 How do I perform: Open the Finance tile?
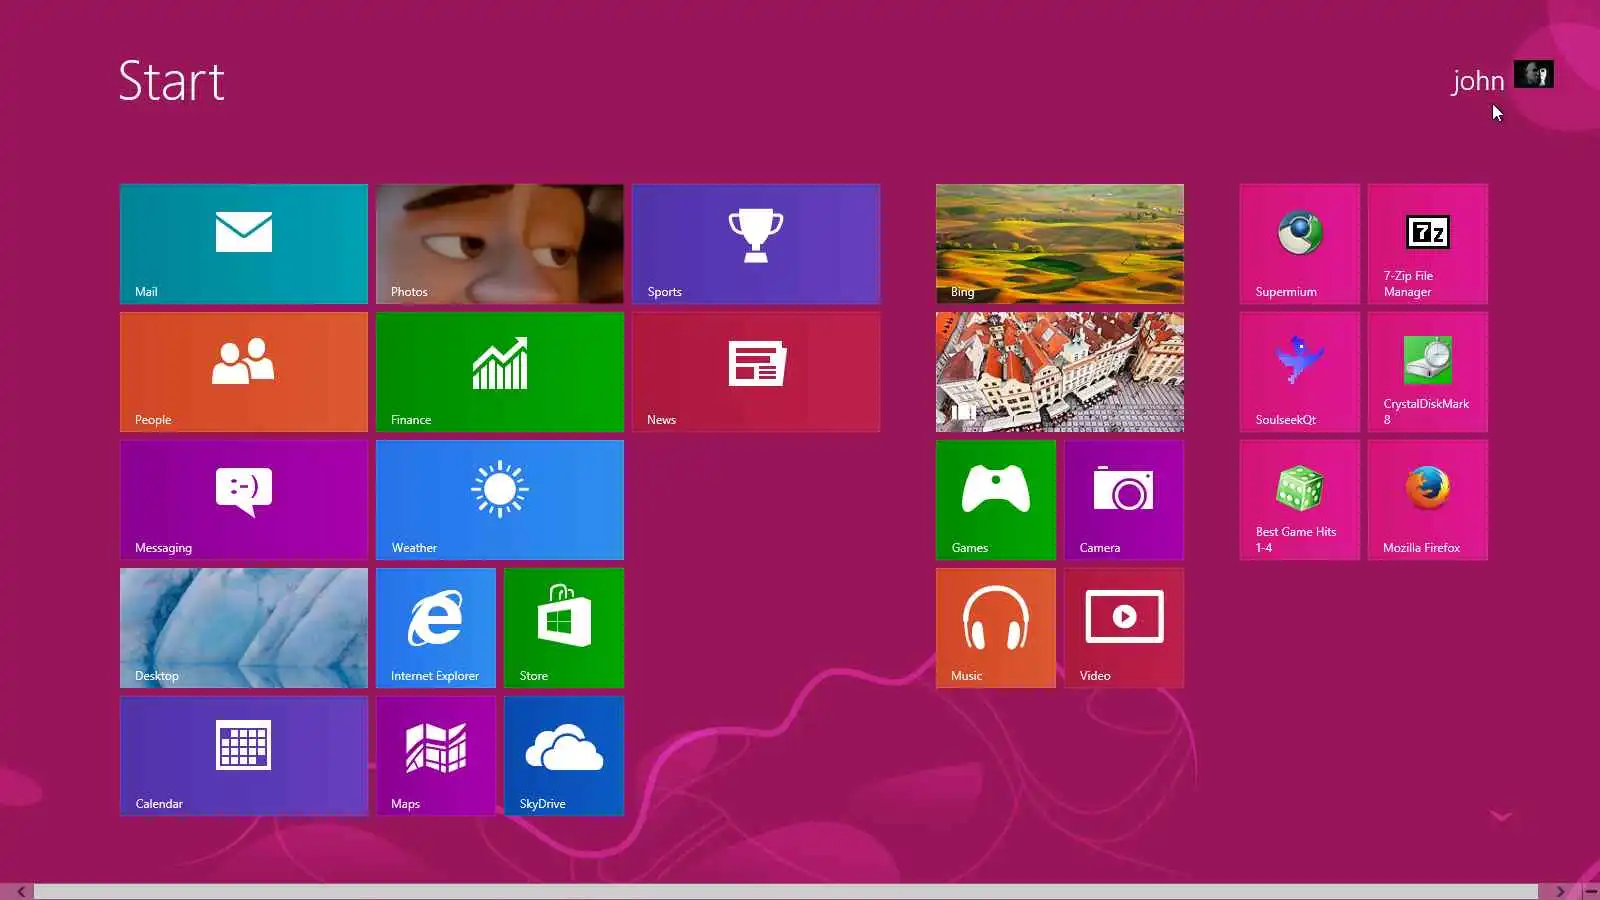pos(500,372)
